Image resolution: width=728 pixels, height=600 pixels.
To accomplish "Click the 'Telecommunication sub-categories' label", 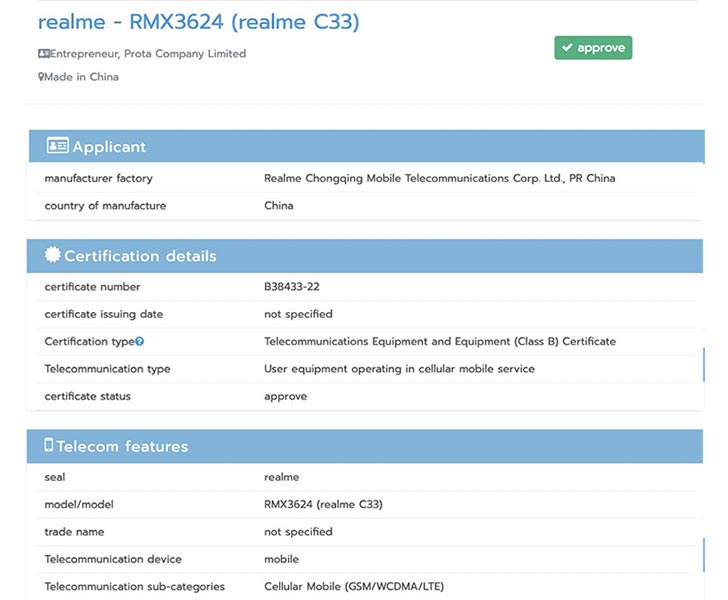I will (x=135, y=587).
